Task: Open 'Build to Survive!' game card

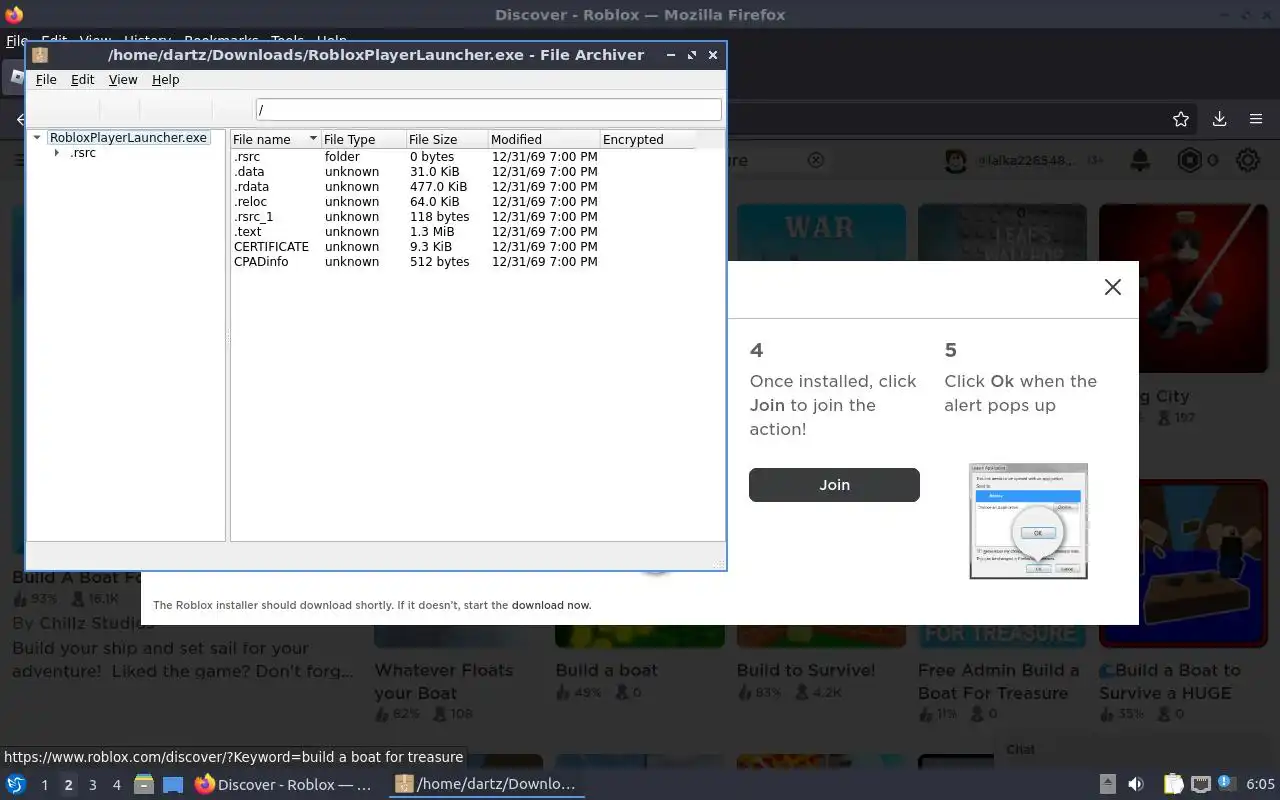Action: pyautogui.click(x=806, y=670)
